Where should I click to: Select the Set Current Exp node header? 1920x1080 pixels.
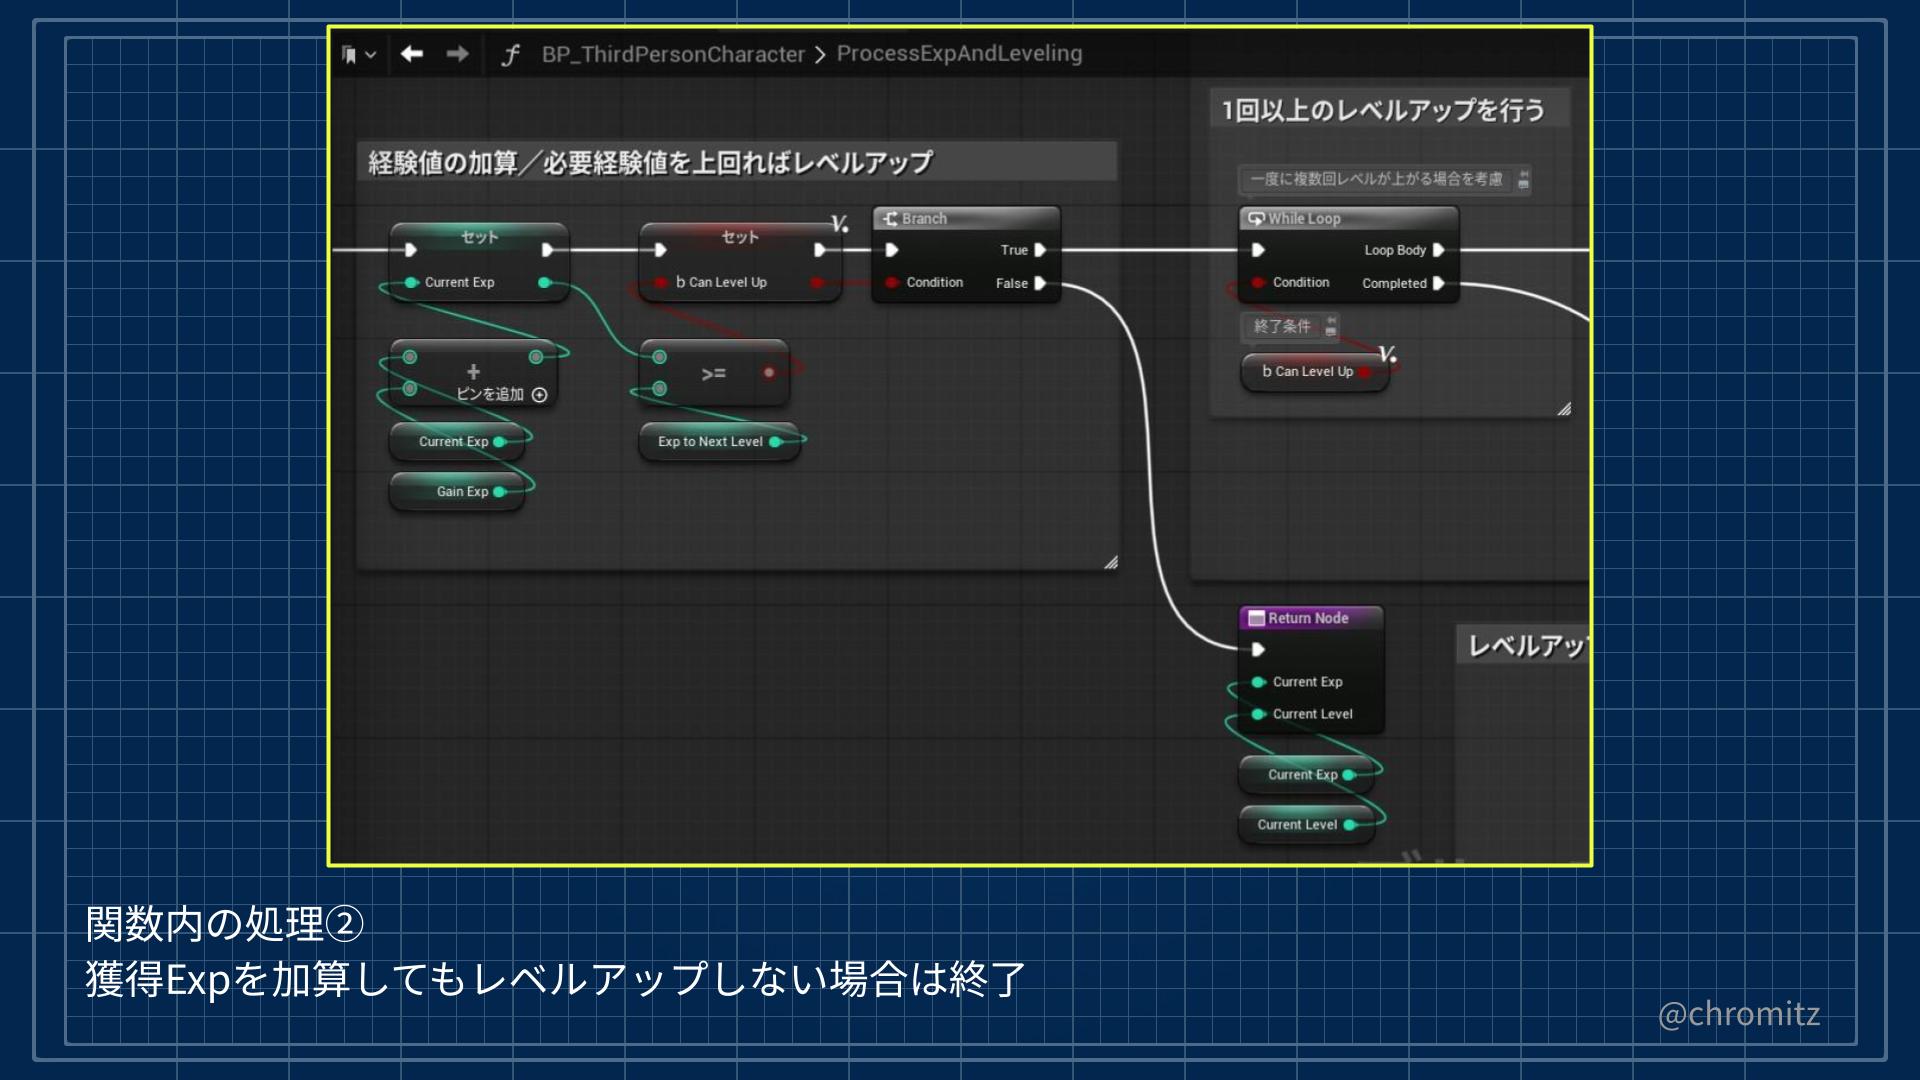[x=479, y=236]
